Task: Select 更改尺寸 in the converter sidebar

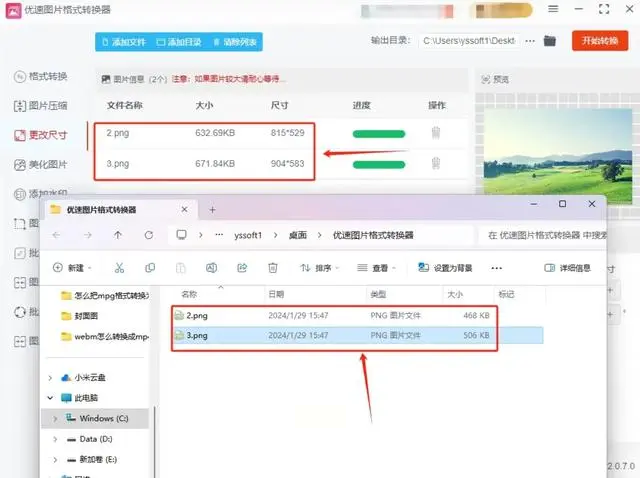Action: tap(41, 135)
